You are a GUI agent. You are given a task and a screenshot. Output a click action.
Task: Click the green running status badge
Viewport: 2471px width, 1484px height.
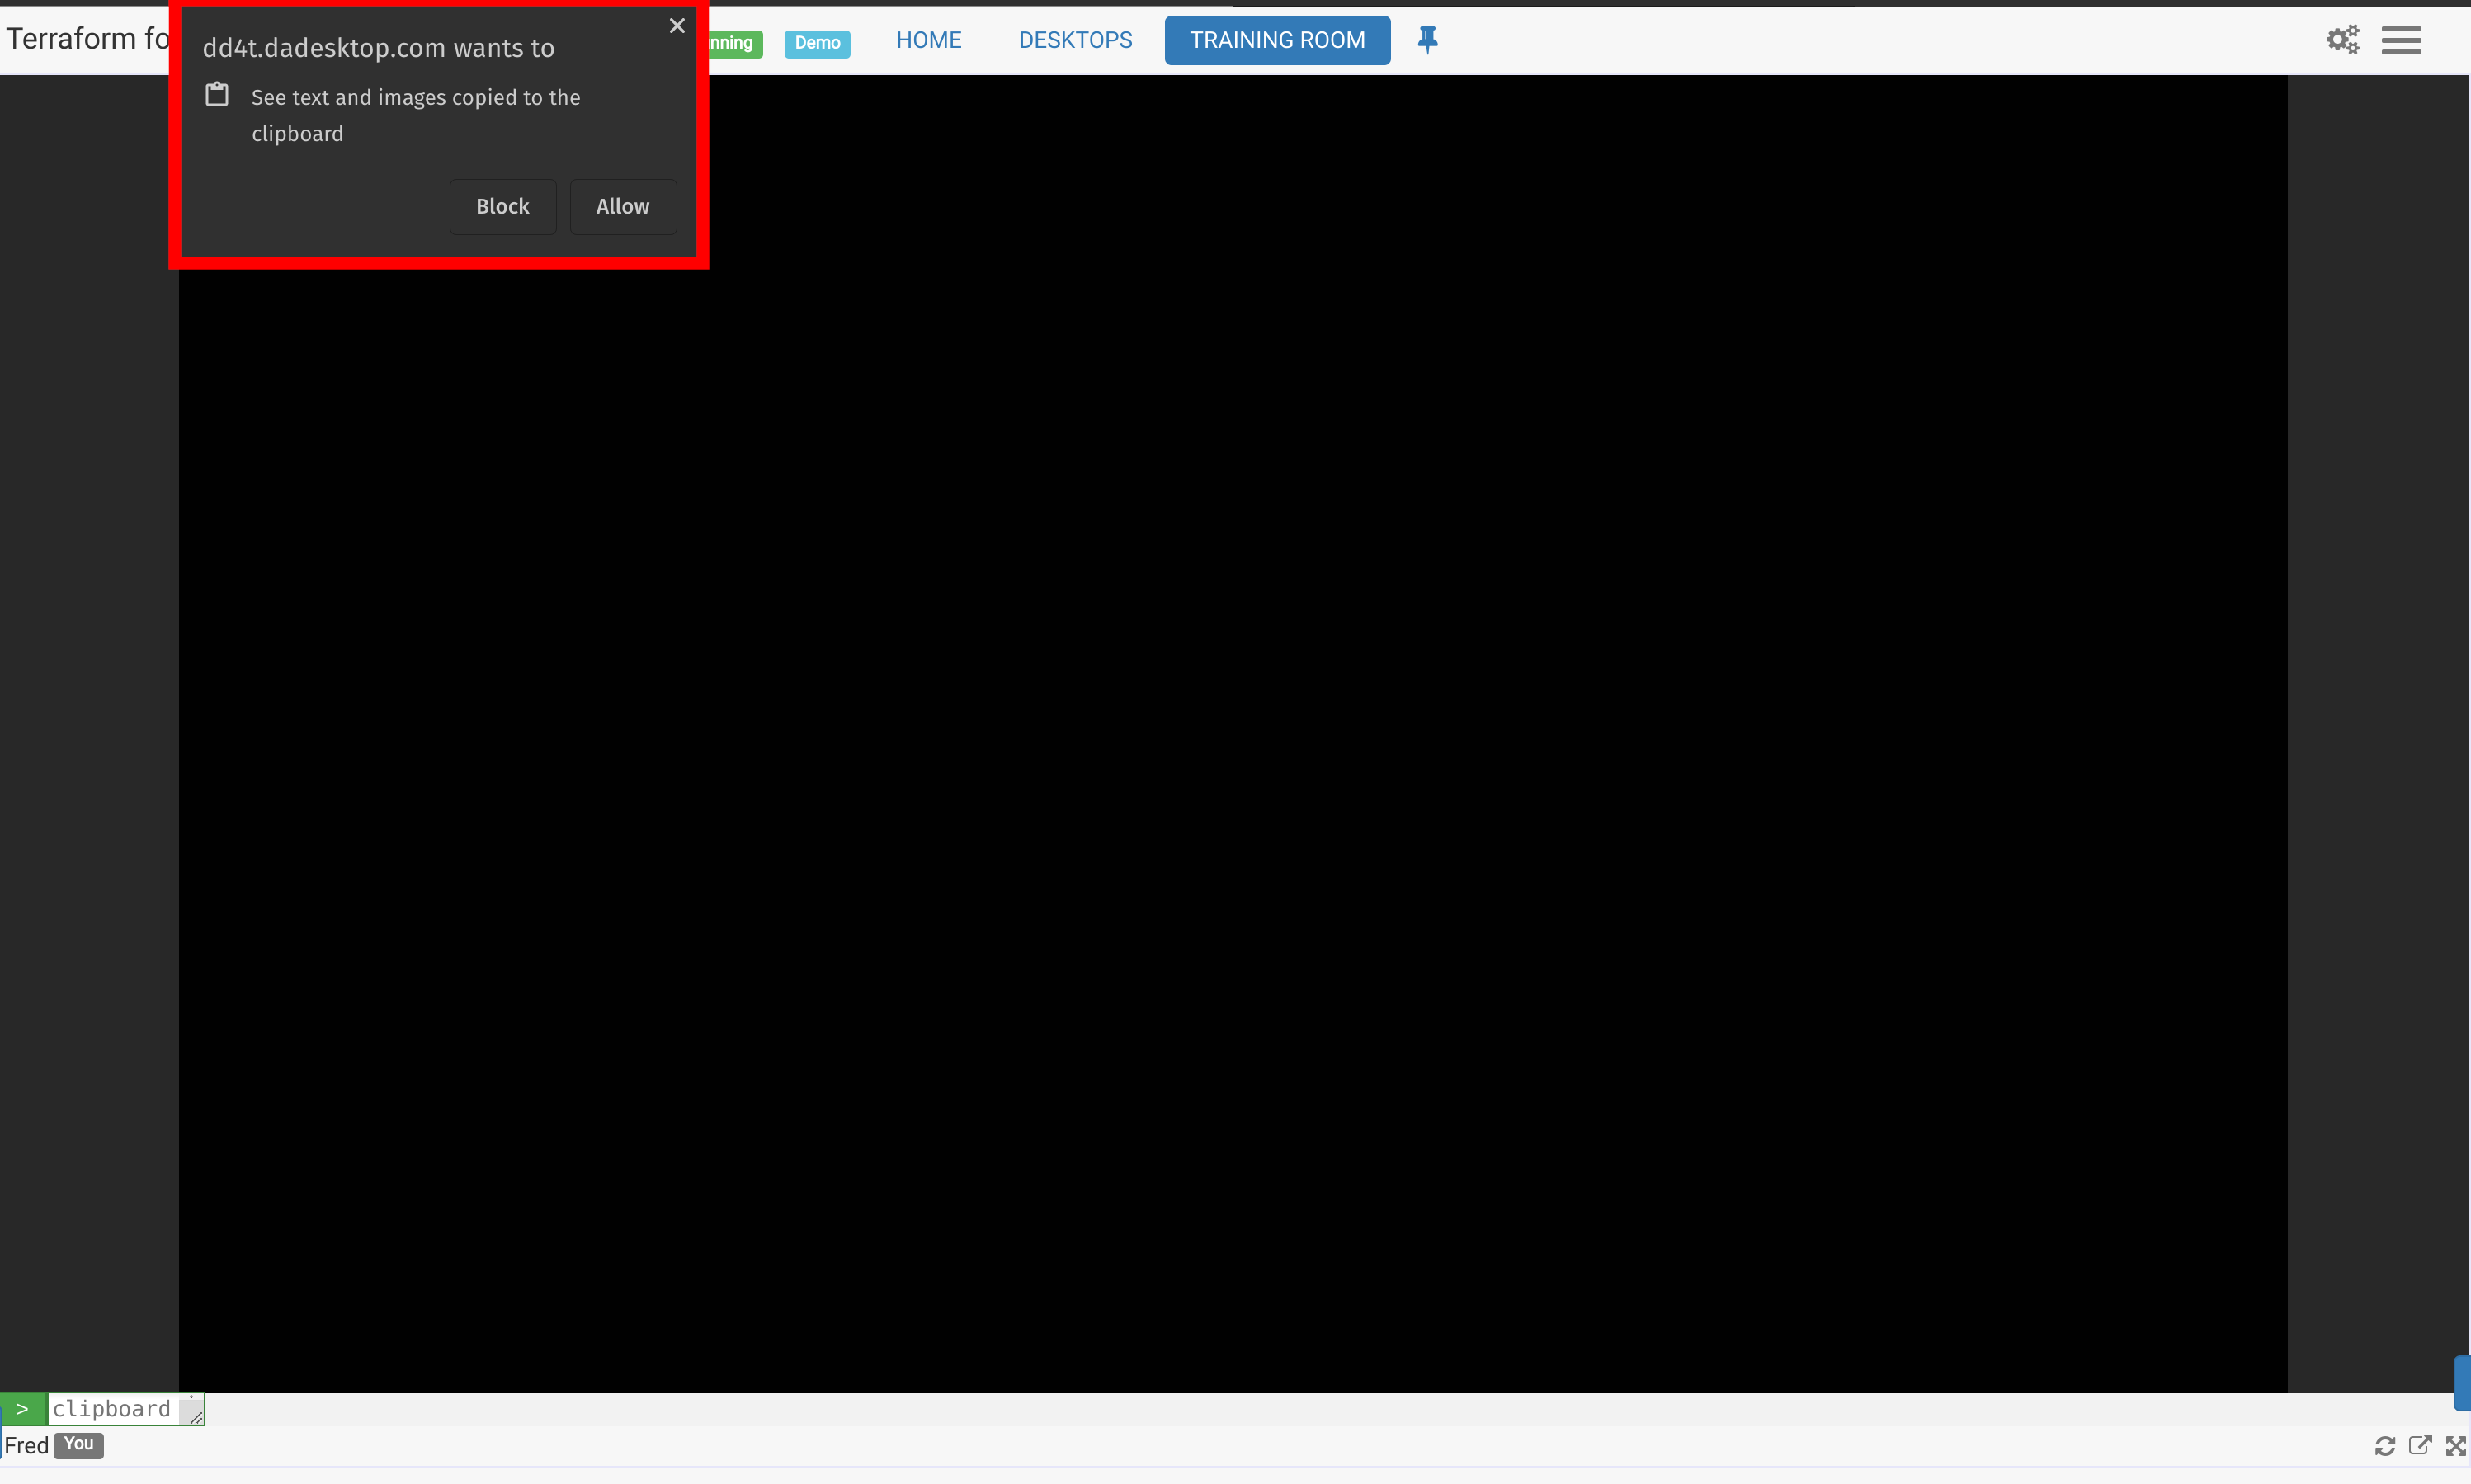735,43
